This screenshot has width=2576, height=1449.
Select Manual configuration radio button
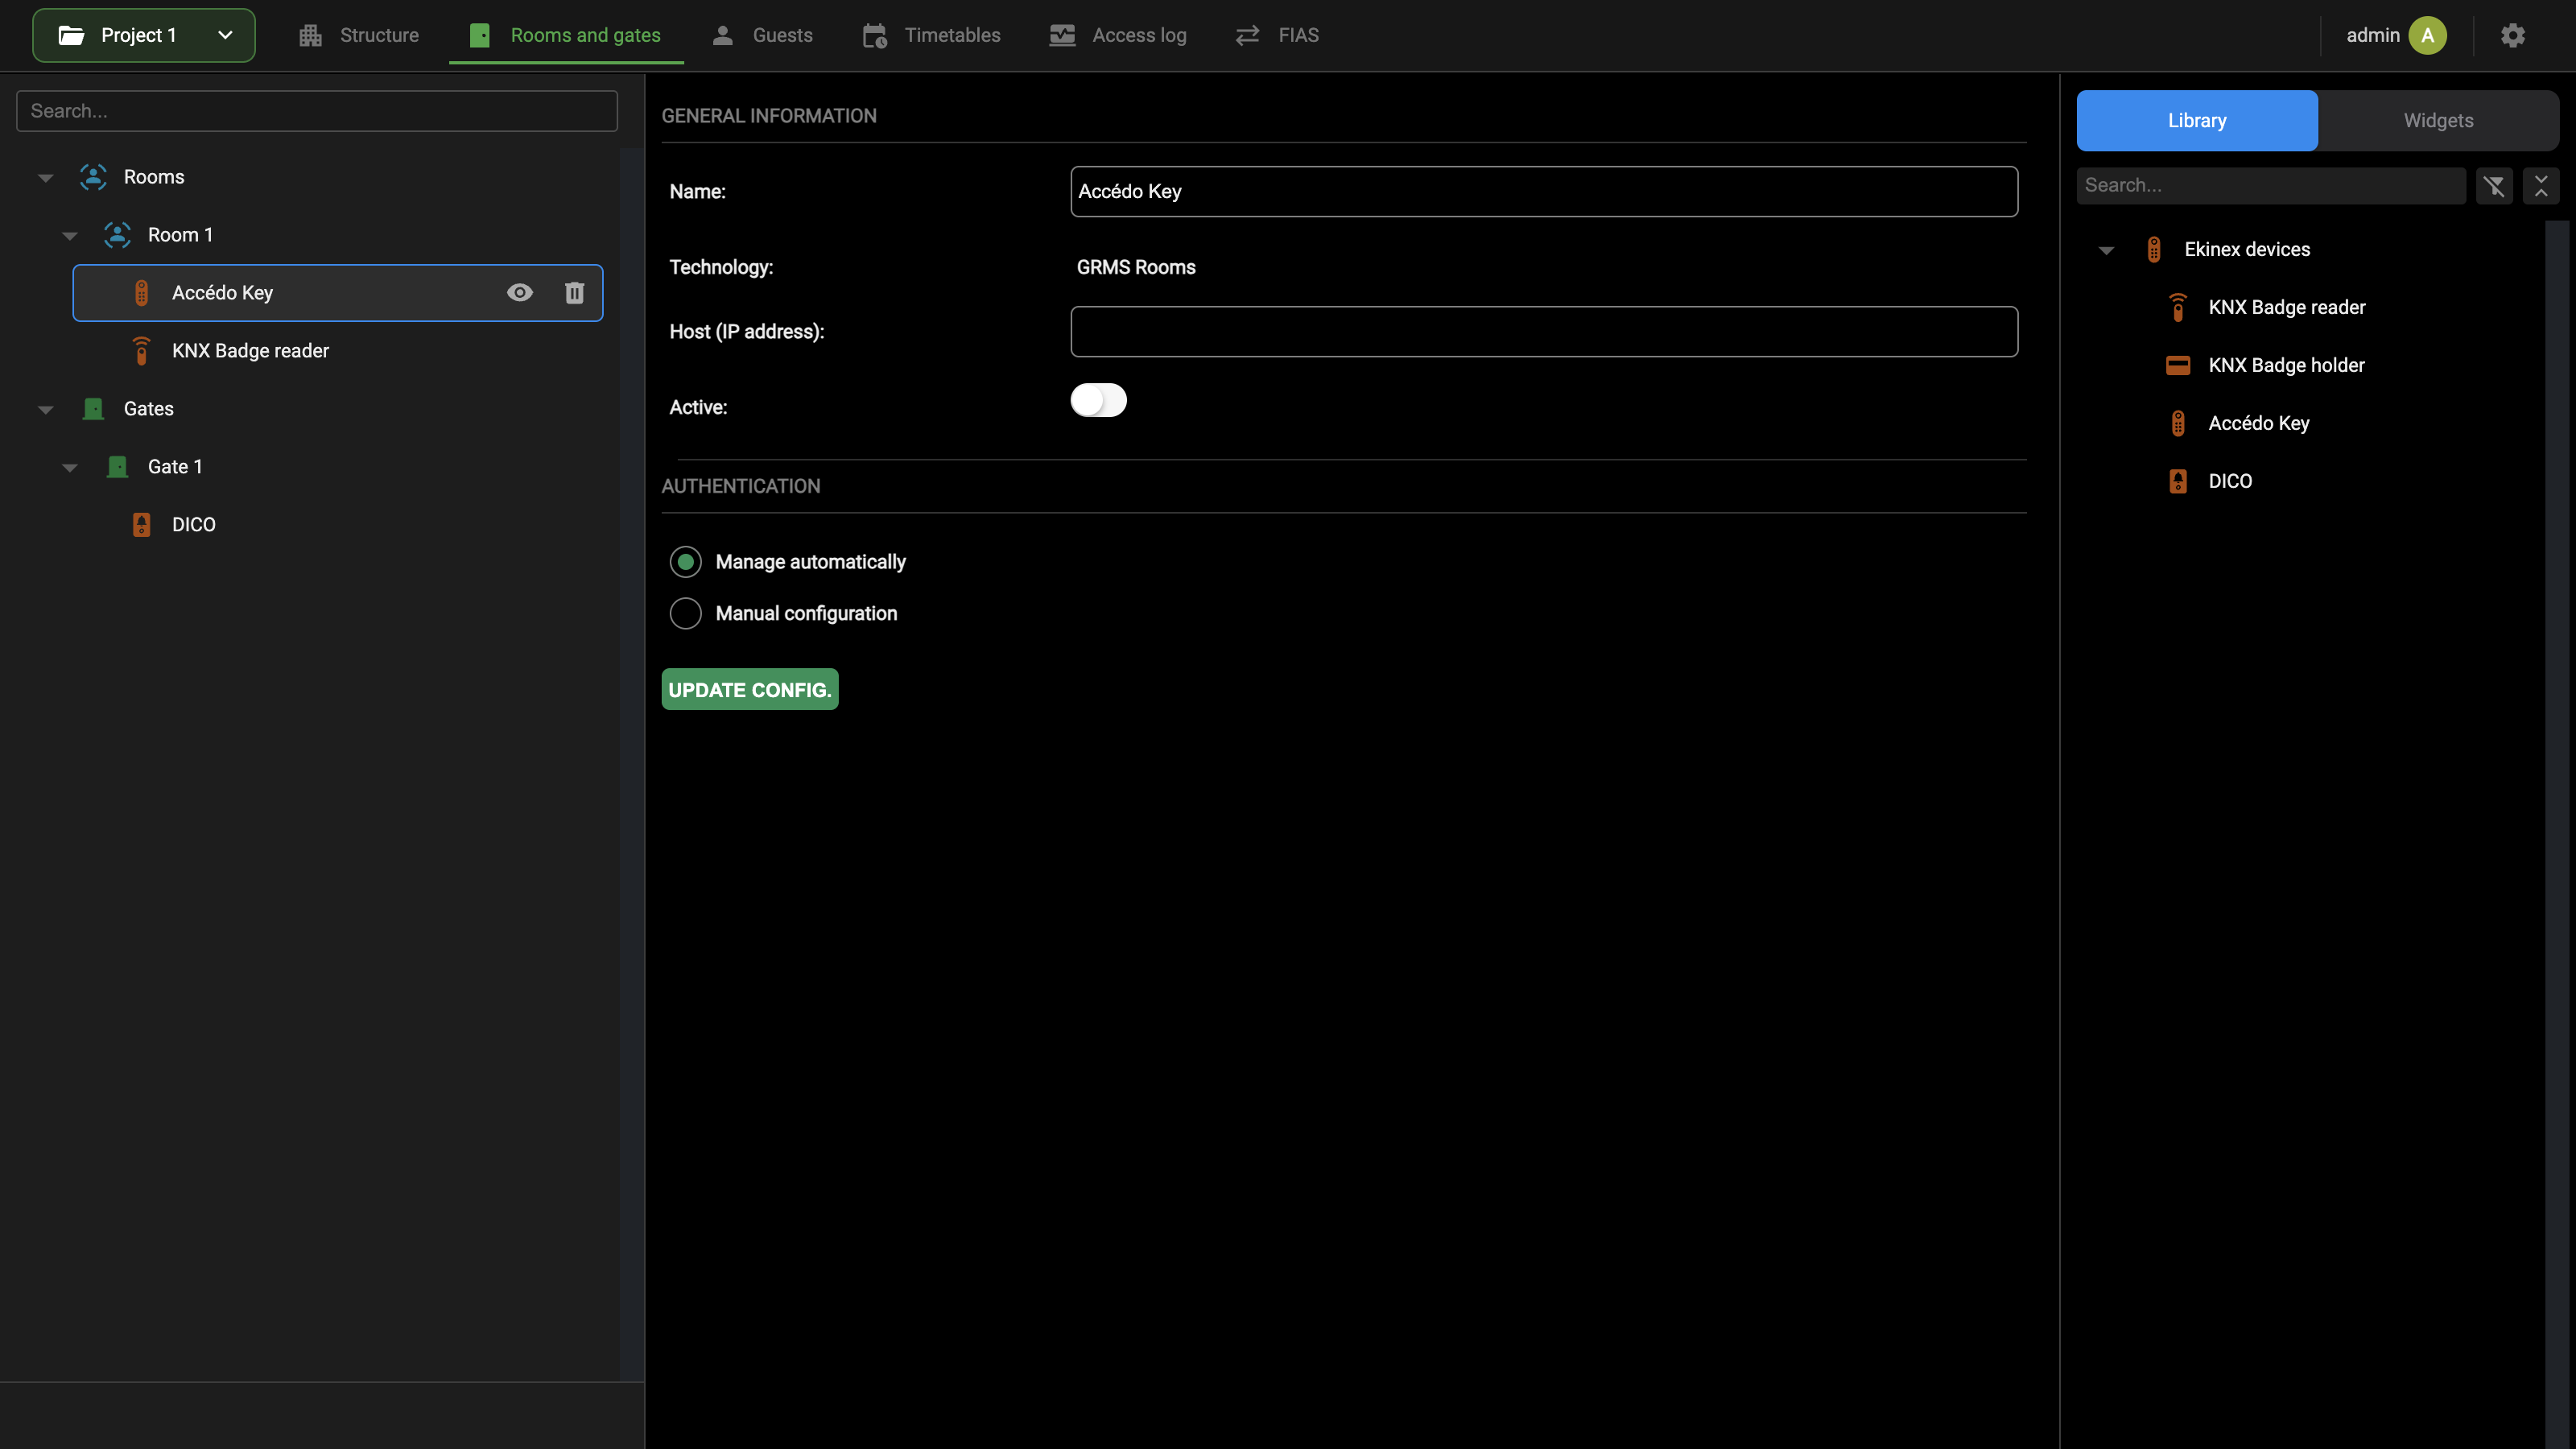click(x=685, y=613)
